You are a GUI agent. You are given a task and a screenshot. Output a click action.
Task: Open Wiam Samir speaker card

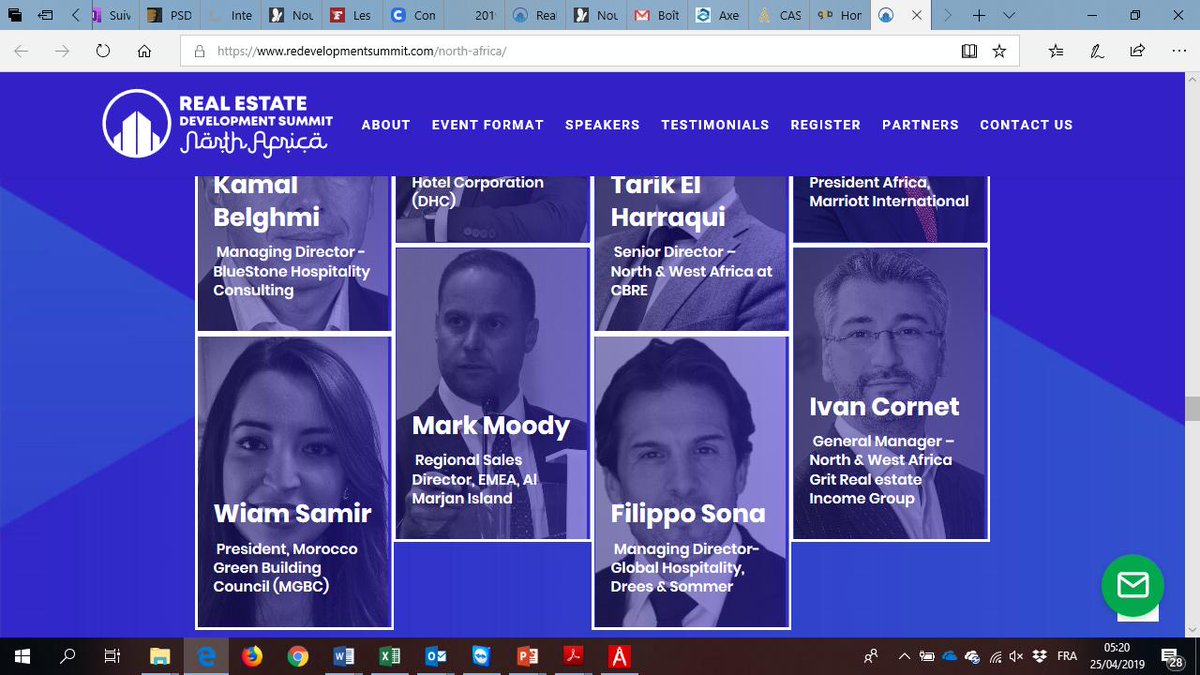294,482
